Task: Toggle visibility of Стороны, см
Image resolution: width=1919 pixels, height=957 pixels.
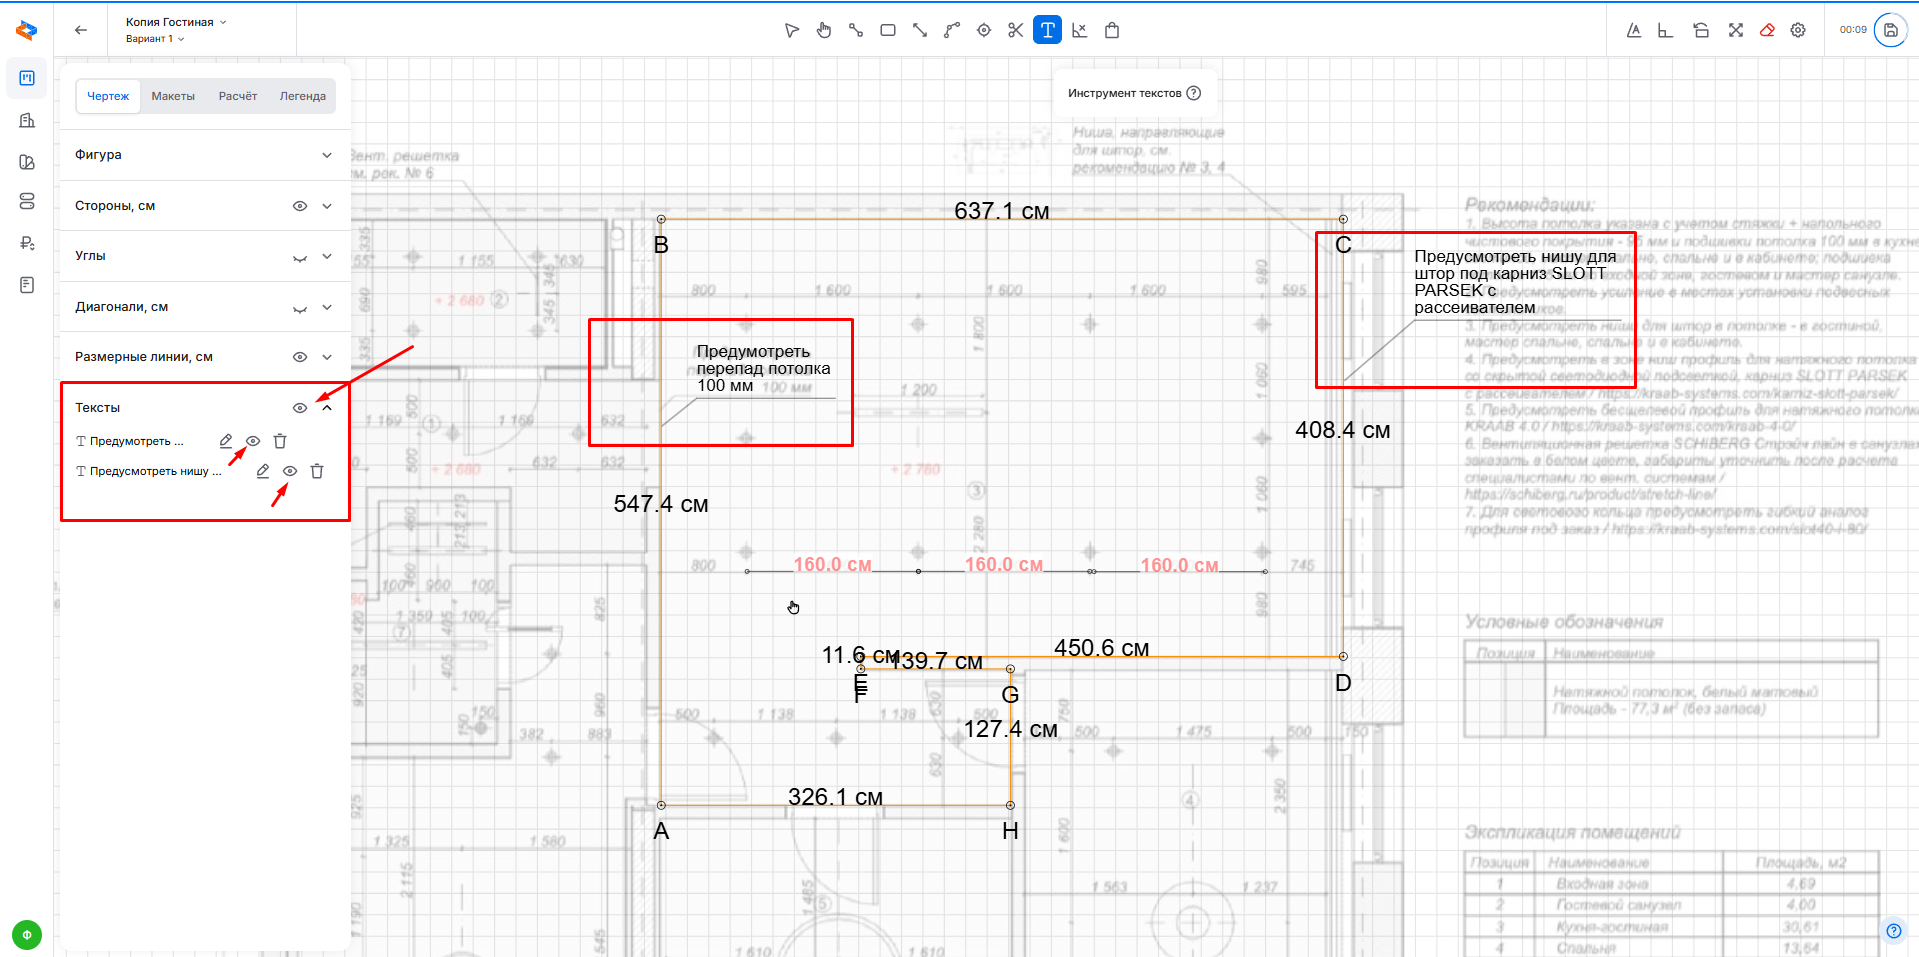Action: [x=299, y=206]
